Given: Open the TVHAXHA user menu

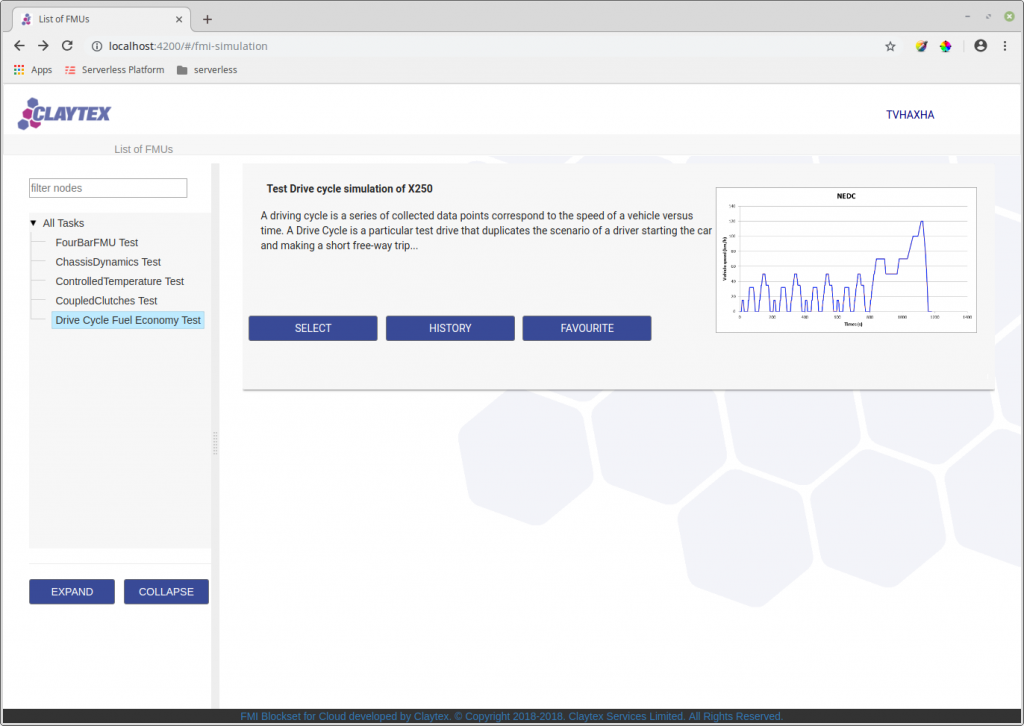Looking at the screenshot, I should 910,115.
